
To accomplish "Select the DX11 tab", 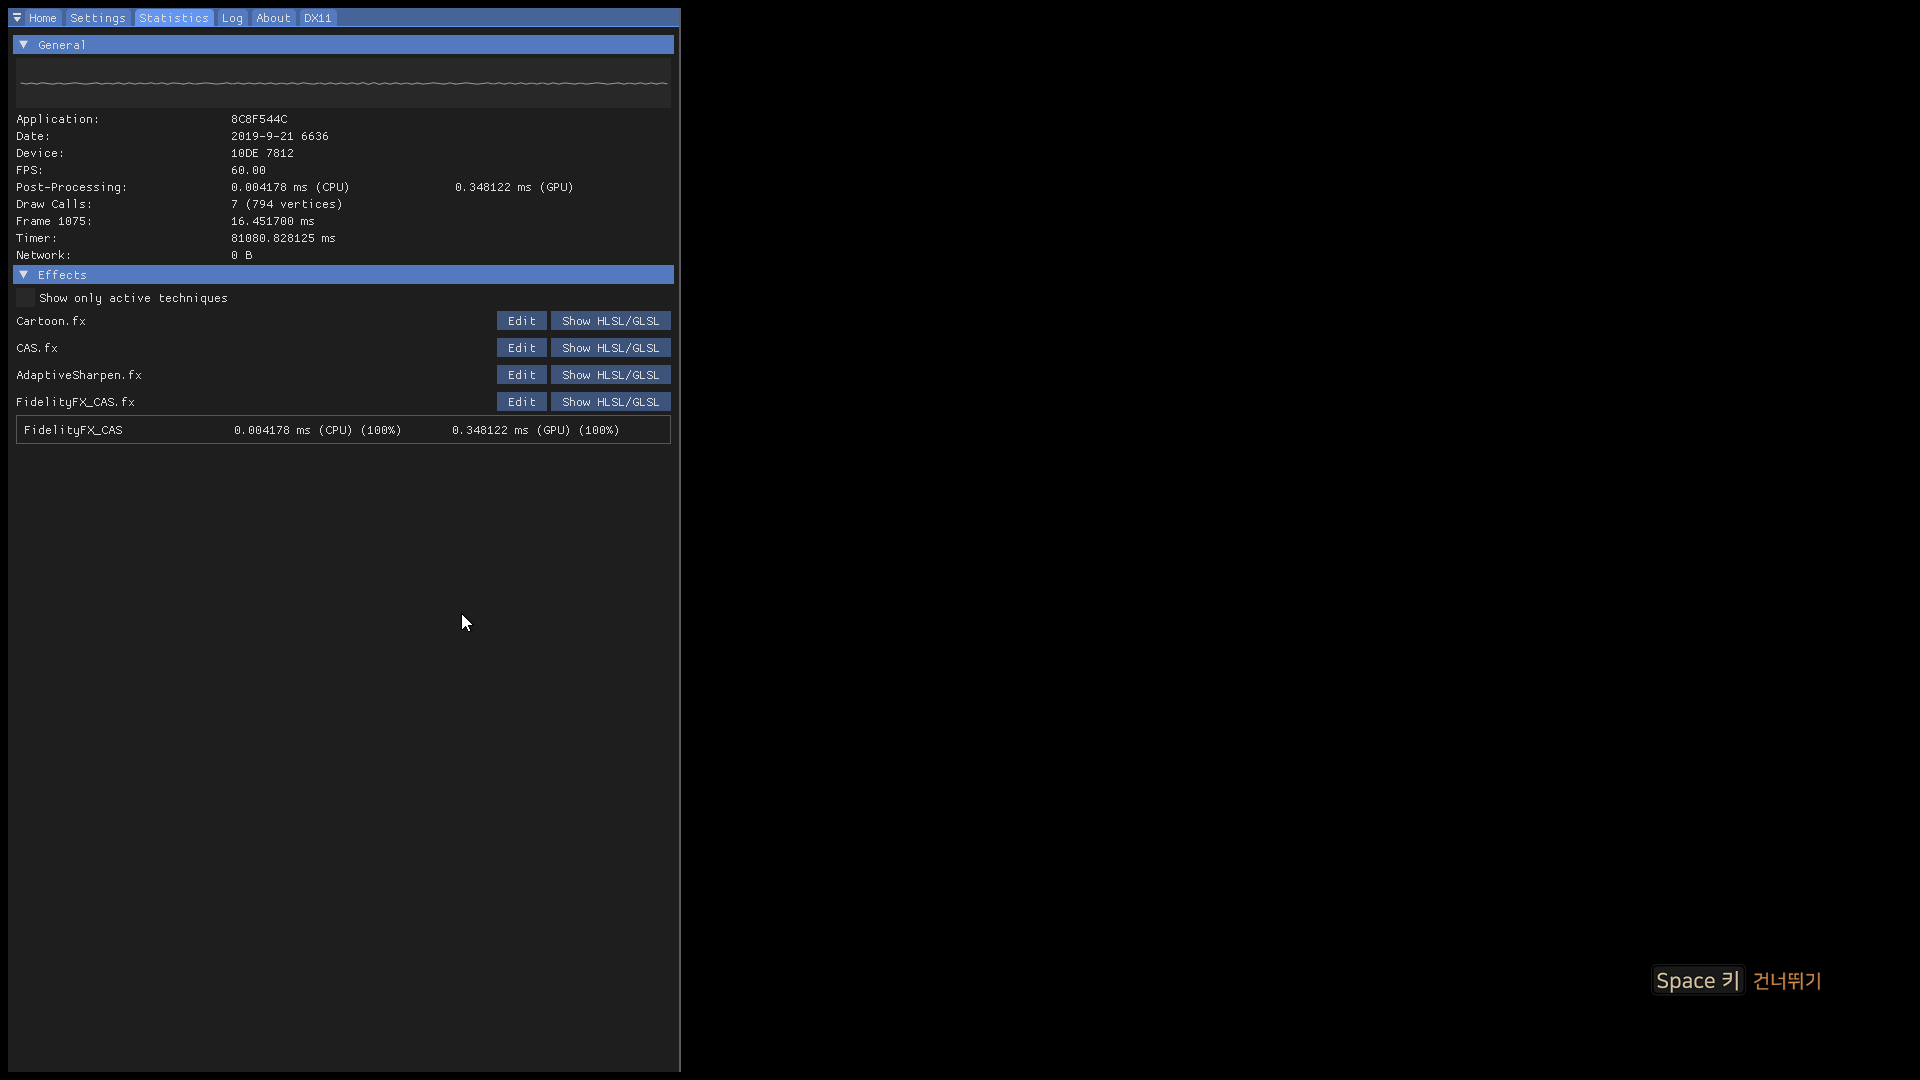I will (x=318, y=18).
